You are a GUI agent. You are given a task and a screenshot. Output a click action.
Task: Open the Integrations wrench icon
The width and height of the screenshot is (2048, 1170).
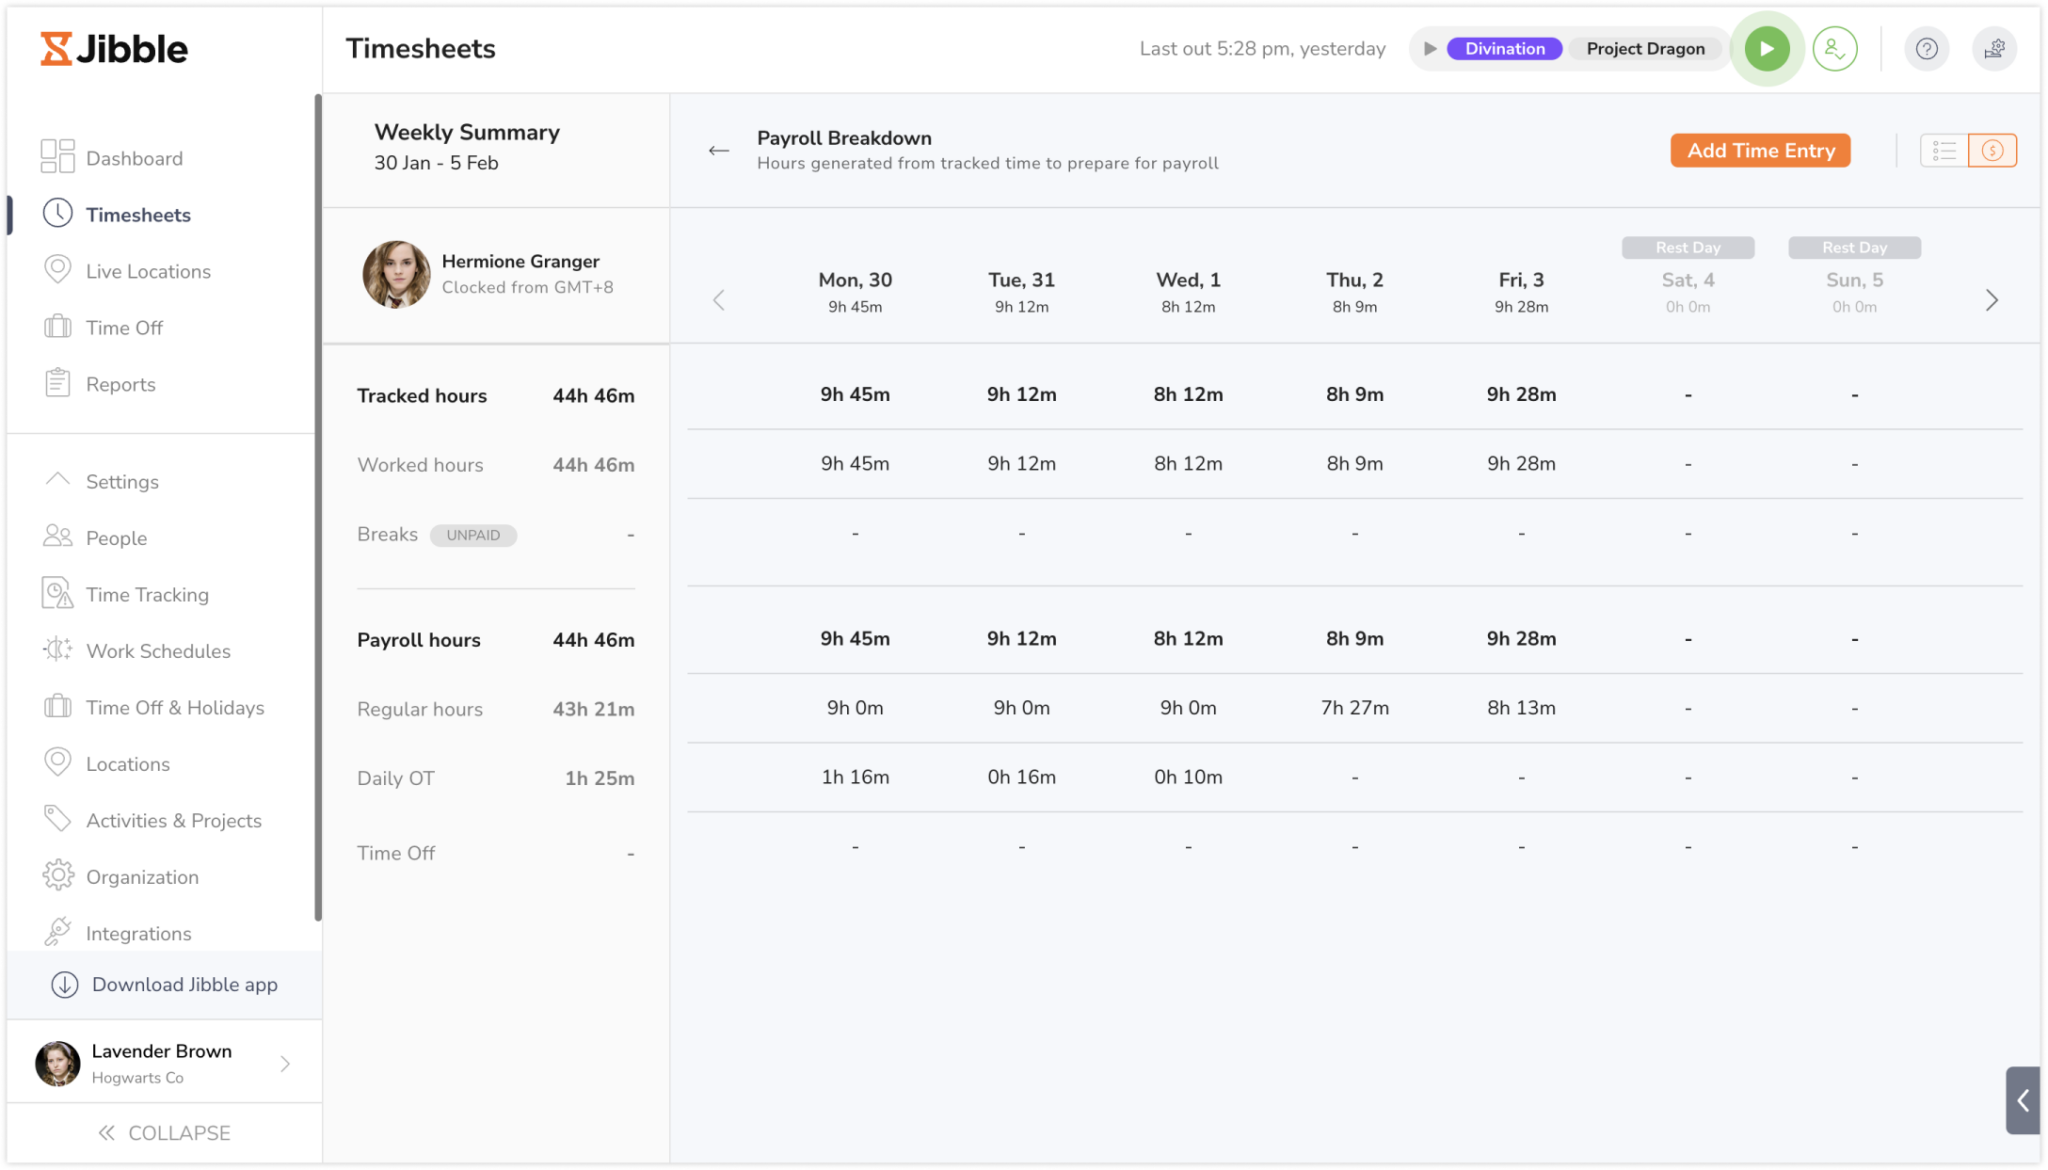(x=57, y=932)
